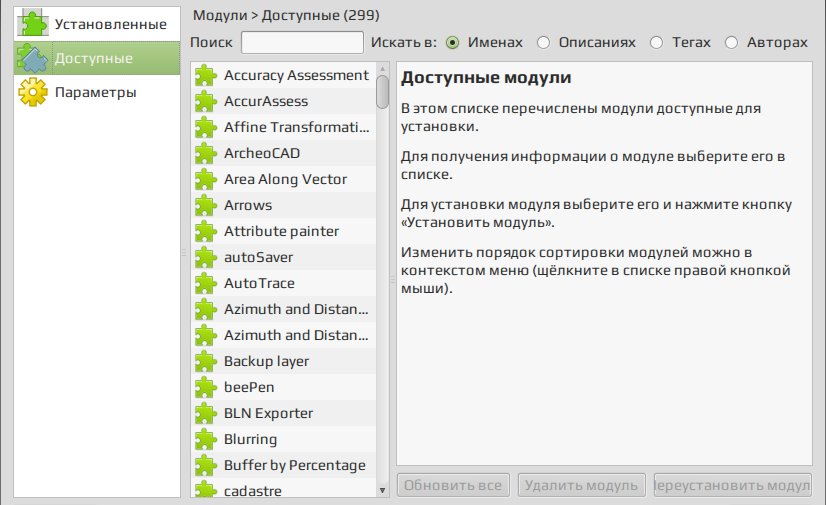Click the plugin icon beside Accuracy Assessment
The width and height of the screenshot is (826, 505).
pyautogui.click(x=205, y=75)
